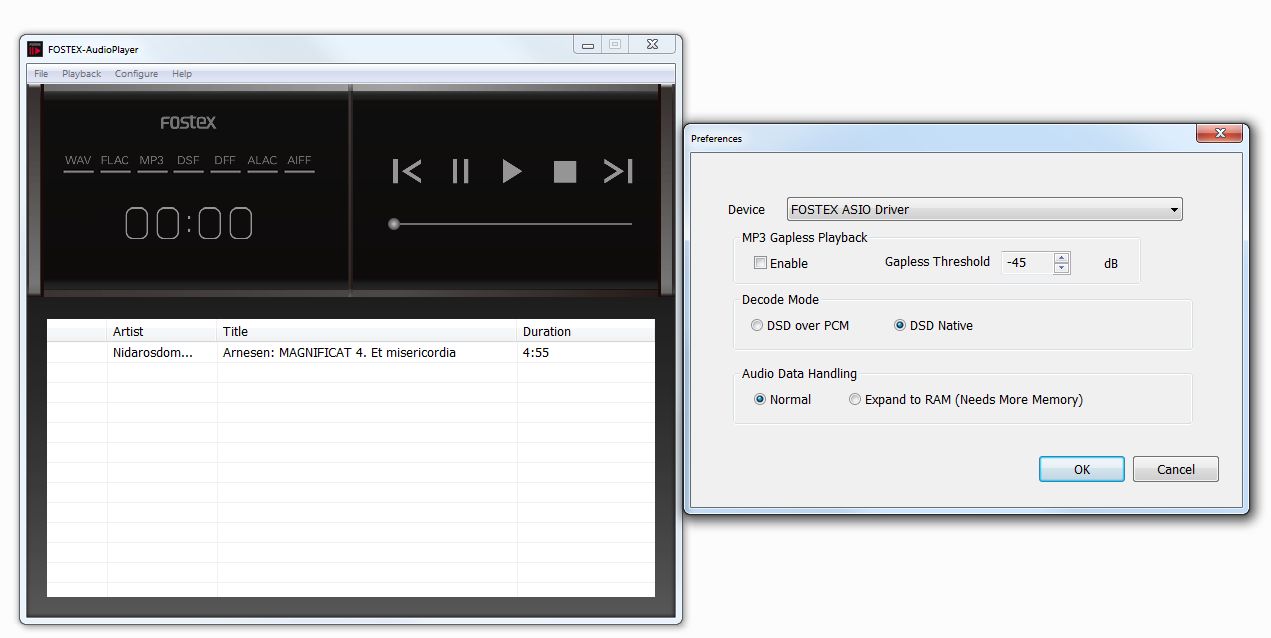This screenshot has width=1271, height=638.
Task: Click the 00:00 elapsed time display
Action: [189, 223]
